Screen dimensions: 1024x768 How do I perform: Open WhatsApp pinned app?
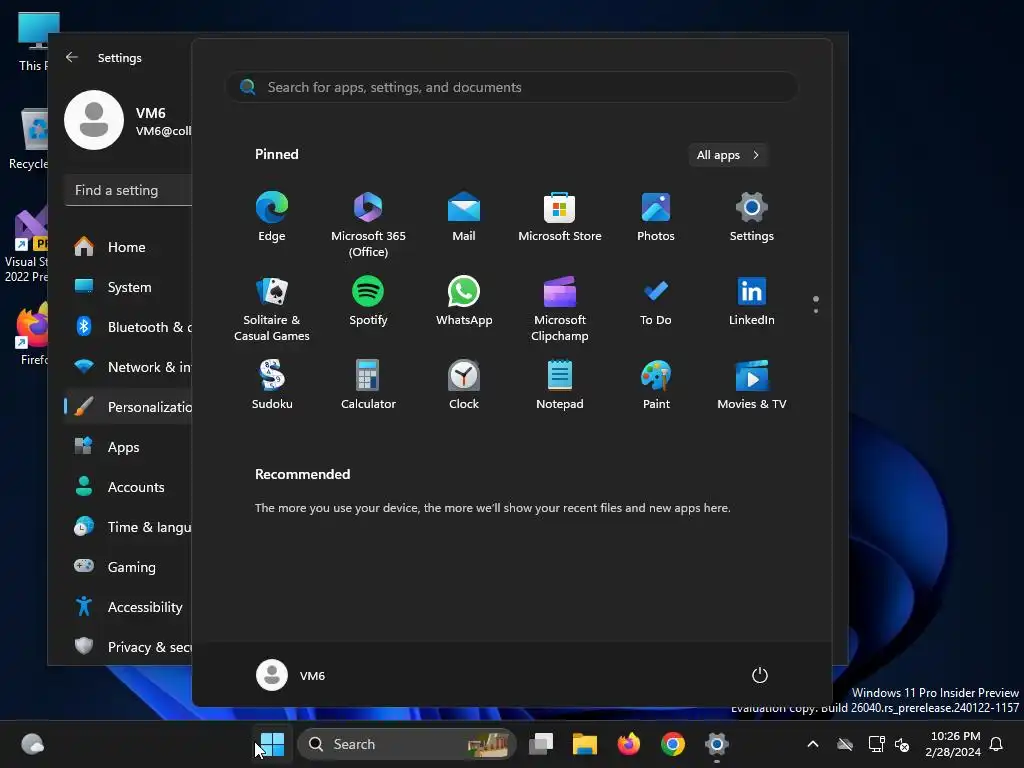coord(464,300)
